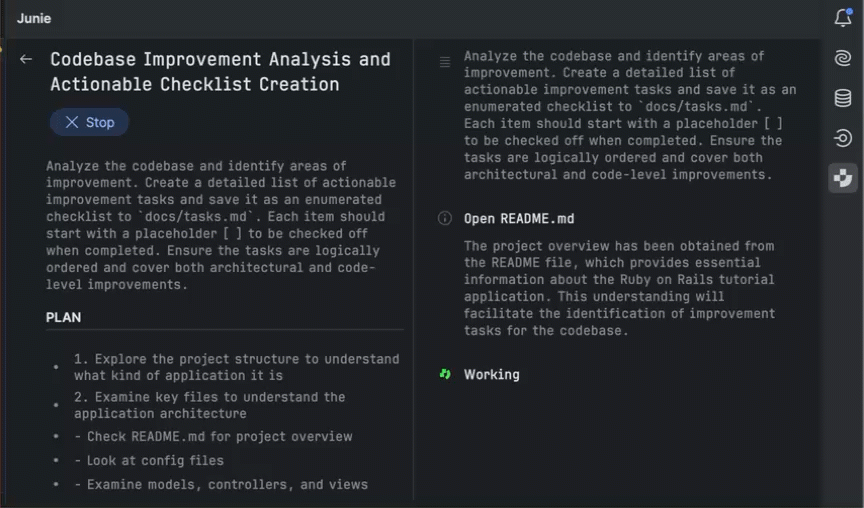Select plan step 2 Examine key files
The width and height of the screenshot is (864, 508).
click(209, 405)
